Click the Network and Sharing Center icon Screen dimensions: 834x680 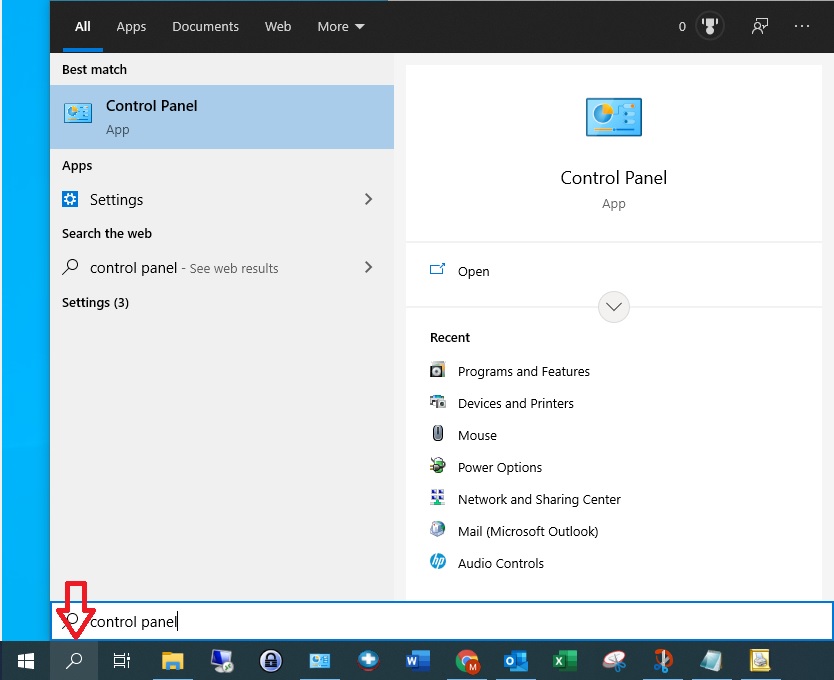click(x=437, y=497)
